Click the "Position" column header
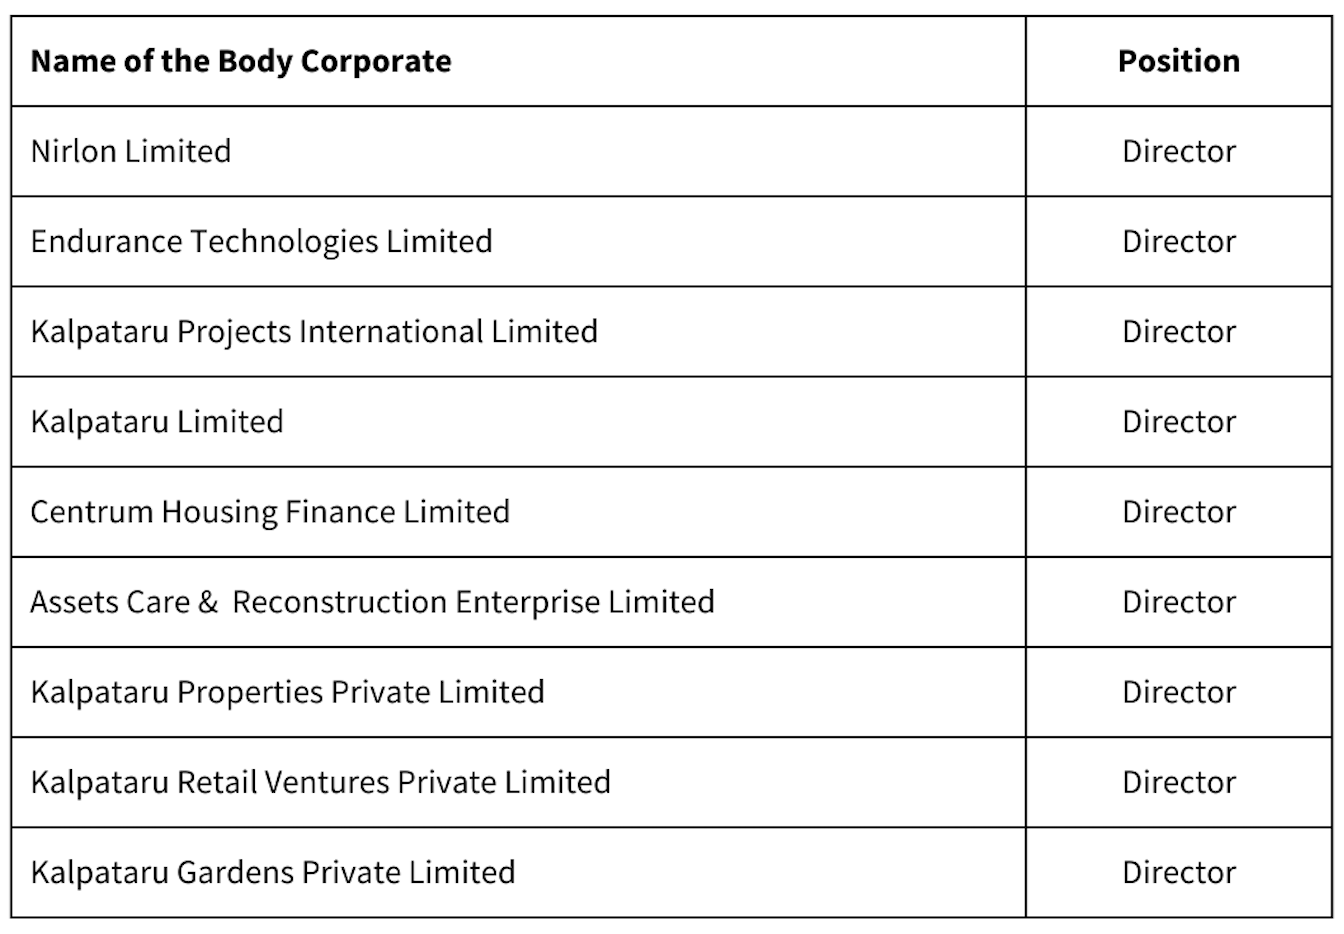Screen dimensions: 1344x934 pyautogui.click(x=1178, y=61)
